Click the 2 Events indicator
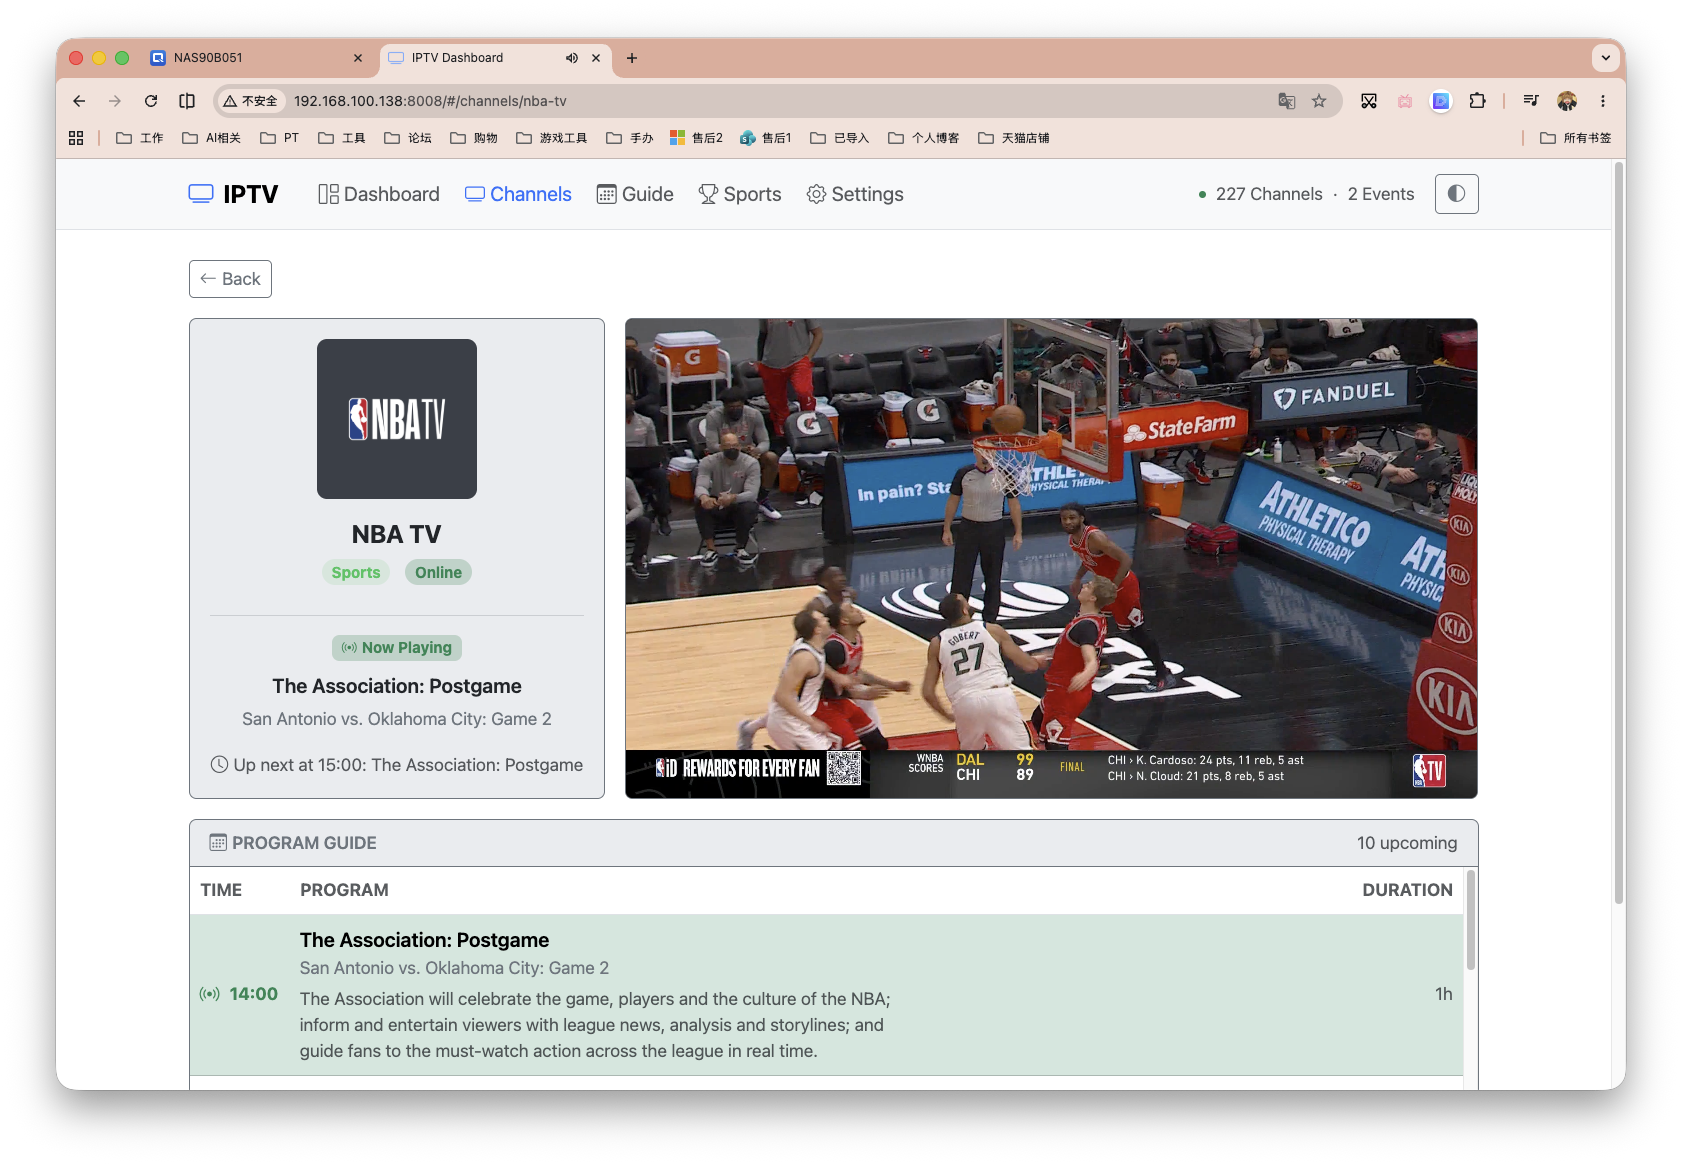Image resolution: width=1682 pixels, height=1164 pixels. (x=1381, y=194)
